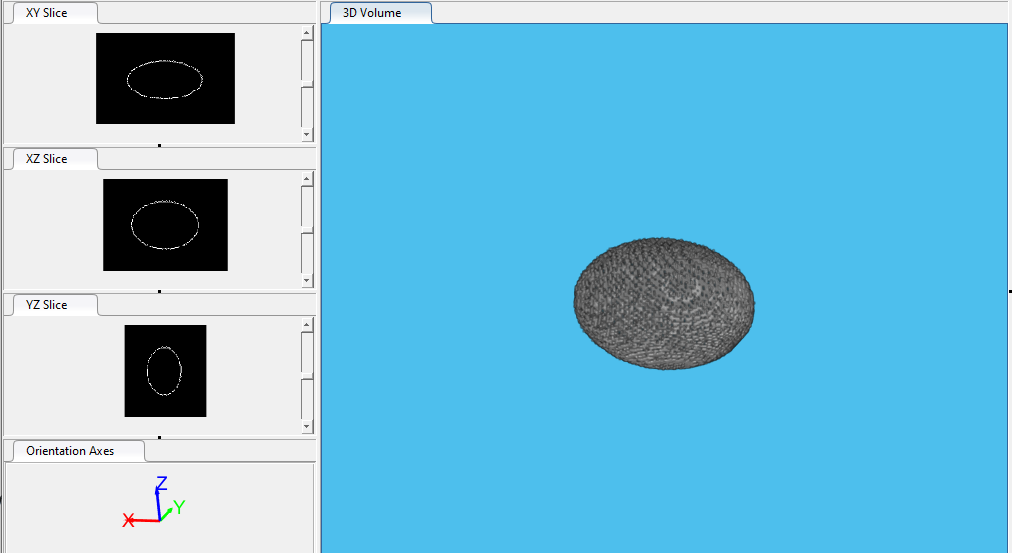The image size is (1012, 553).
Task: Open the YZ Slice tab
Action: [47, 305]
